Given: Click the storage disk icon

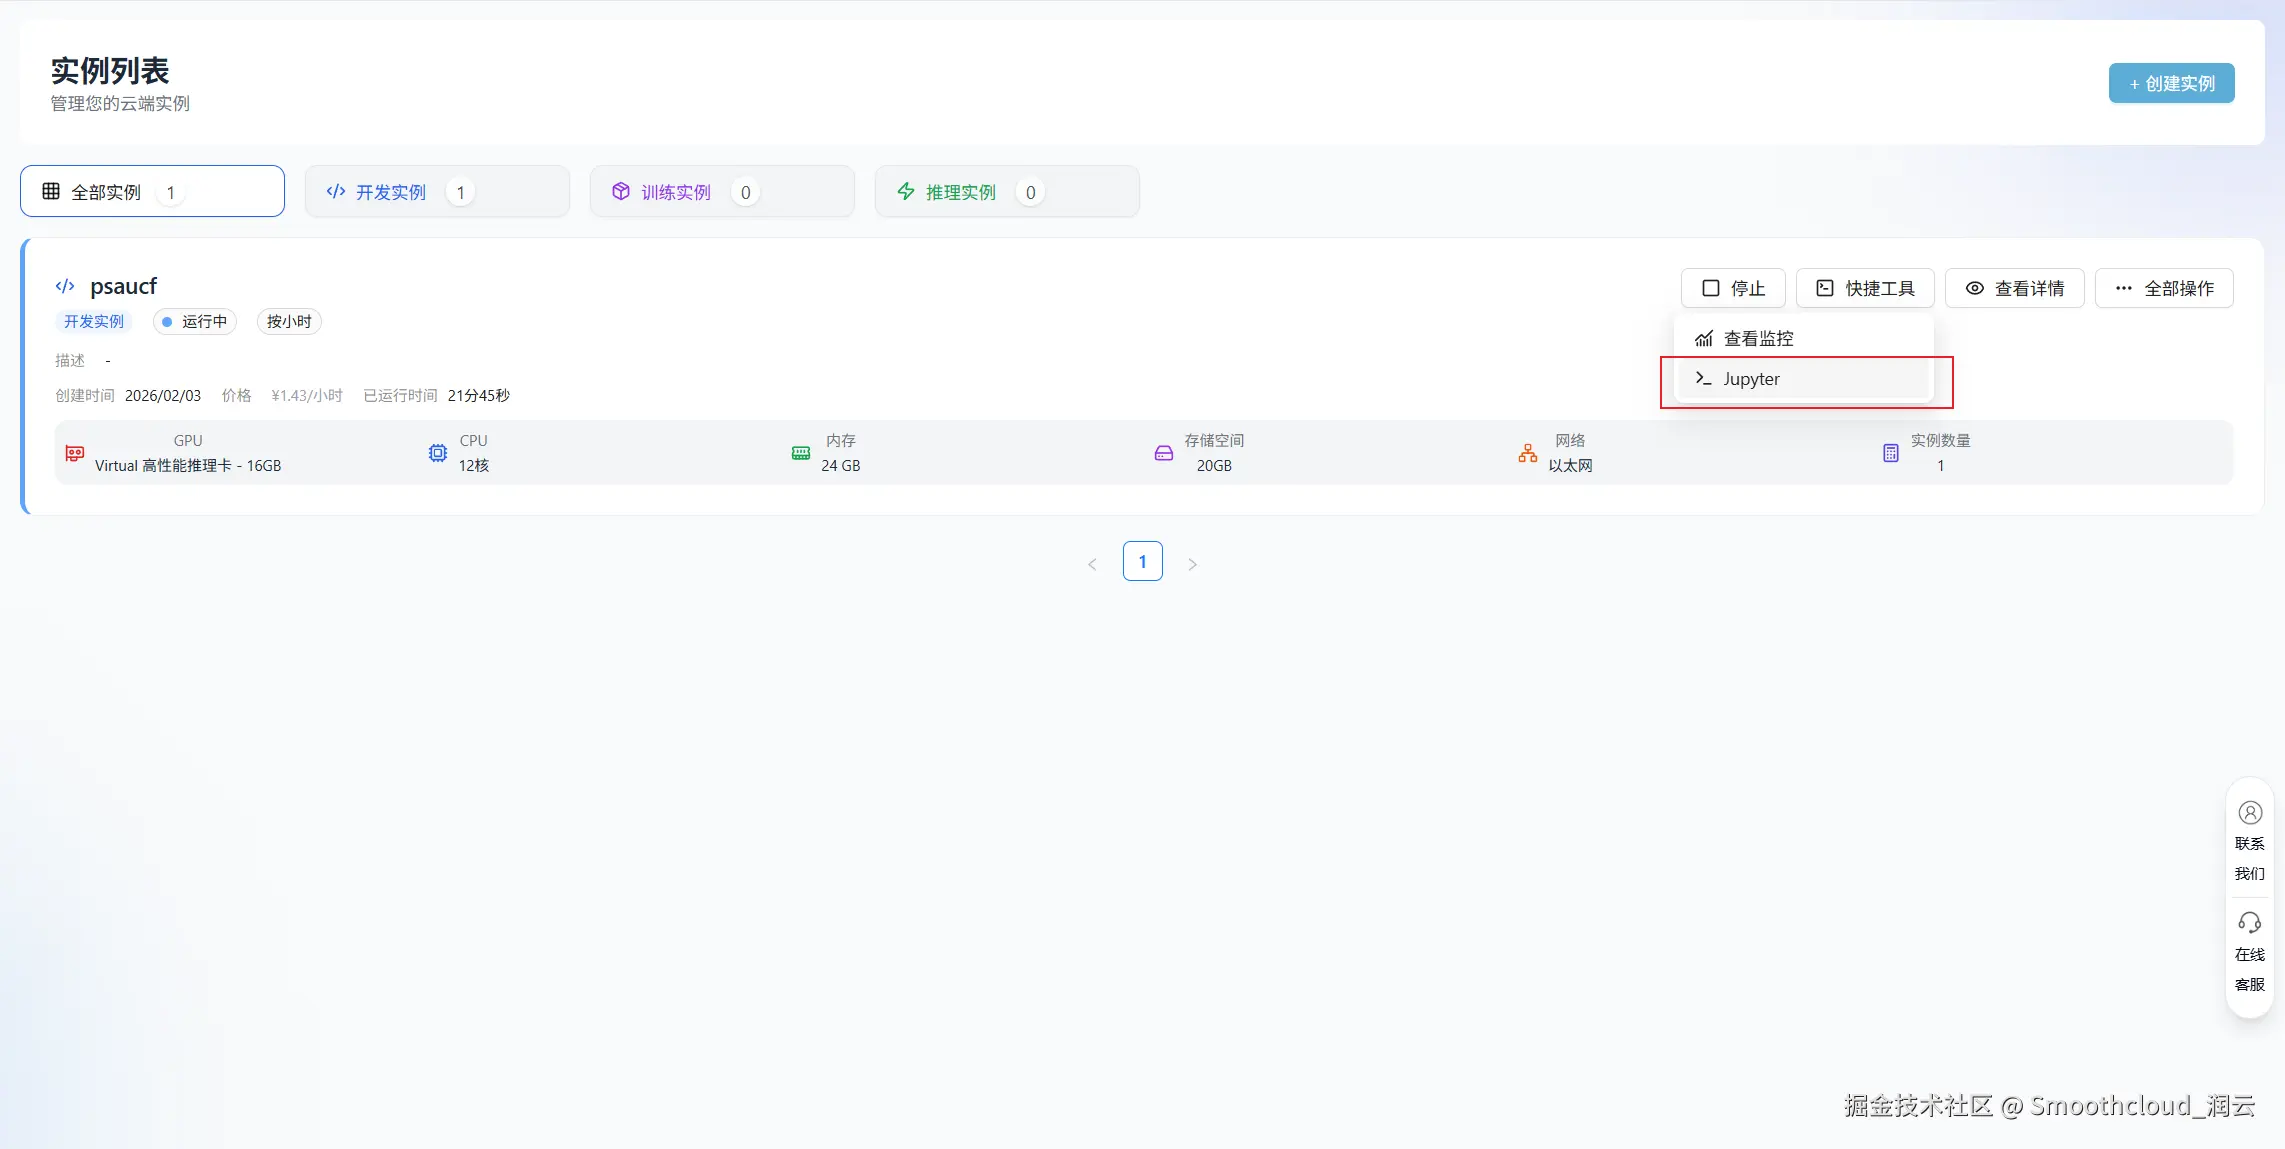Looking at the screenshot, I should 1164,453.
